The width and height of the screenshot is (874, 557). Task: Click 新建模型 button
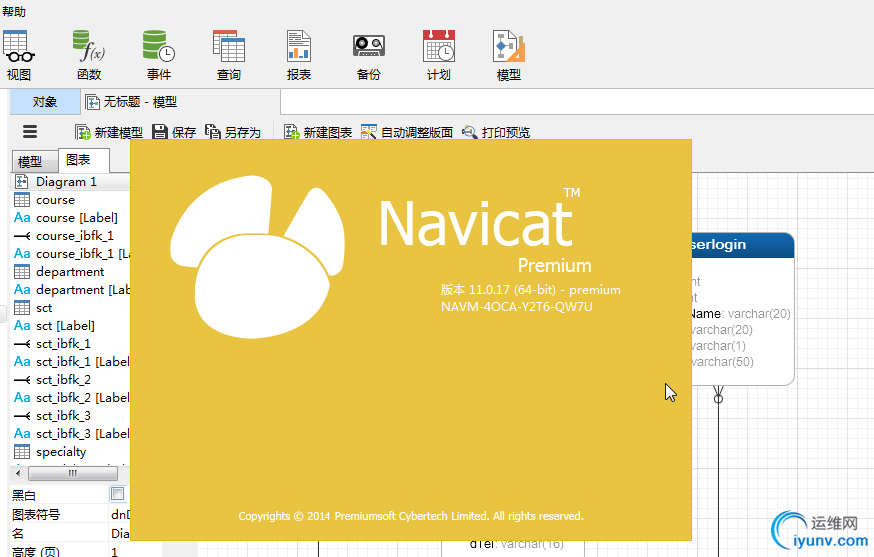[x=109, y=132]
